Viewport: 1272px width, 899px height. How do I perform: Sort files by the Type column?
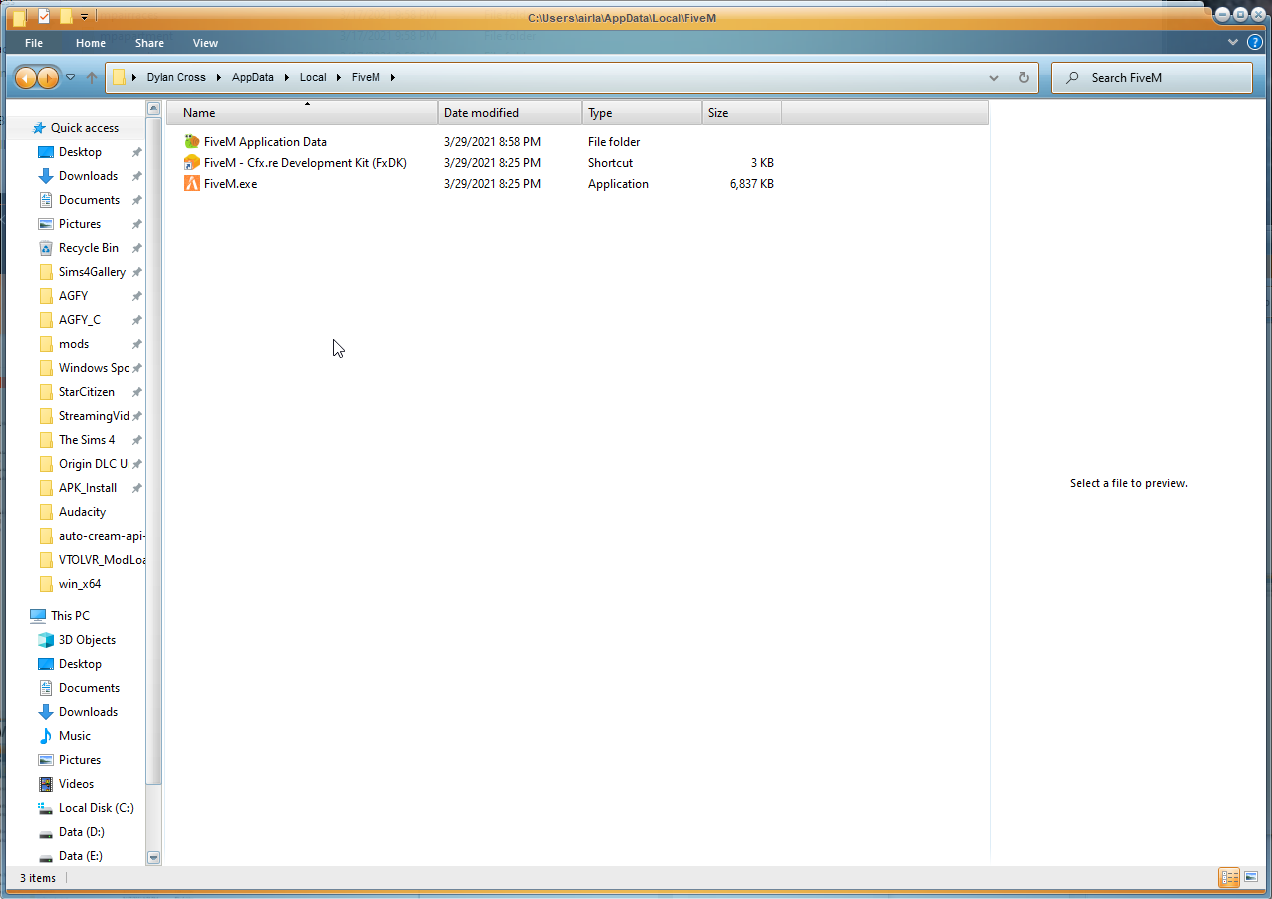click(642, 113)
